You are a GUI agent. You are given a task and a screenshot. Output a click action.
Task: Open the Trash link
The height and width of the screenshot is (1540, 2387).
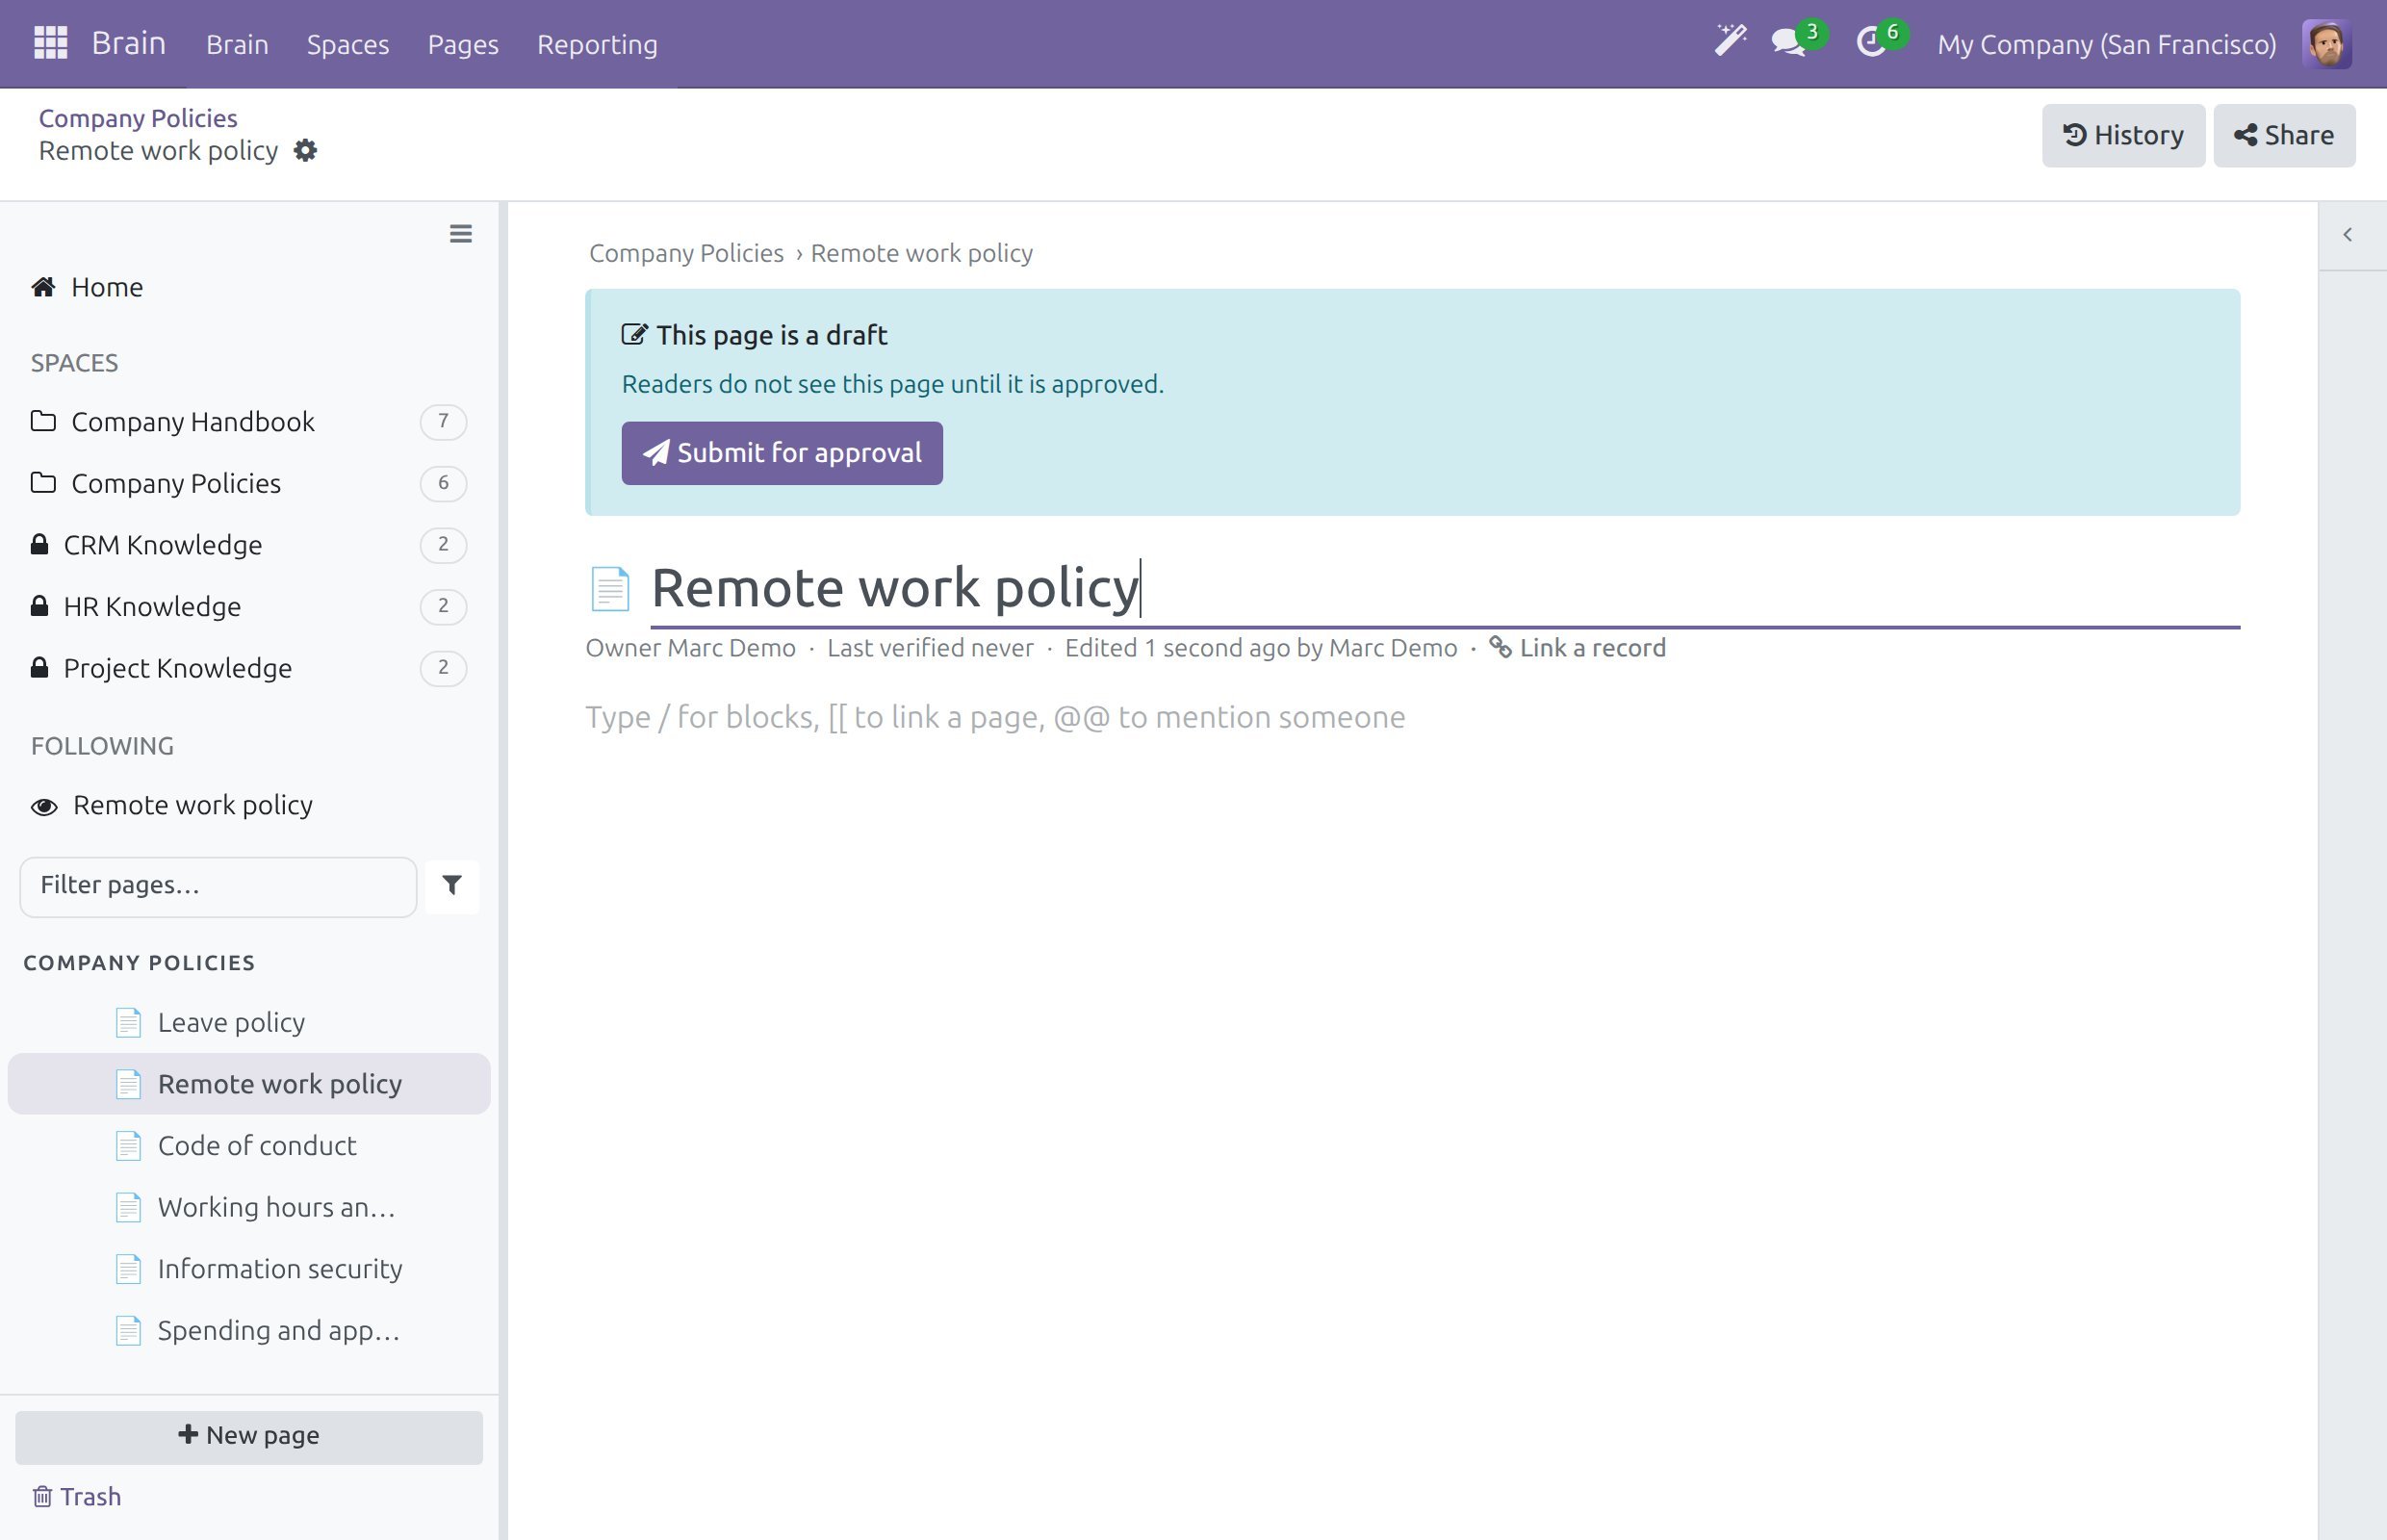[x=76, y=1497]
